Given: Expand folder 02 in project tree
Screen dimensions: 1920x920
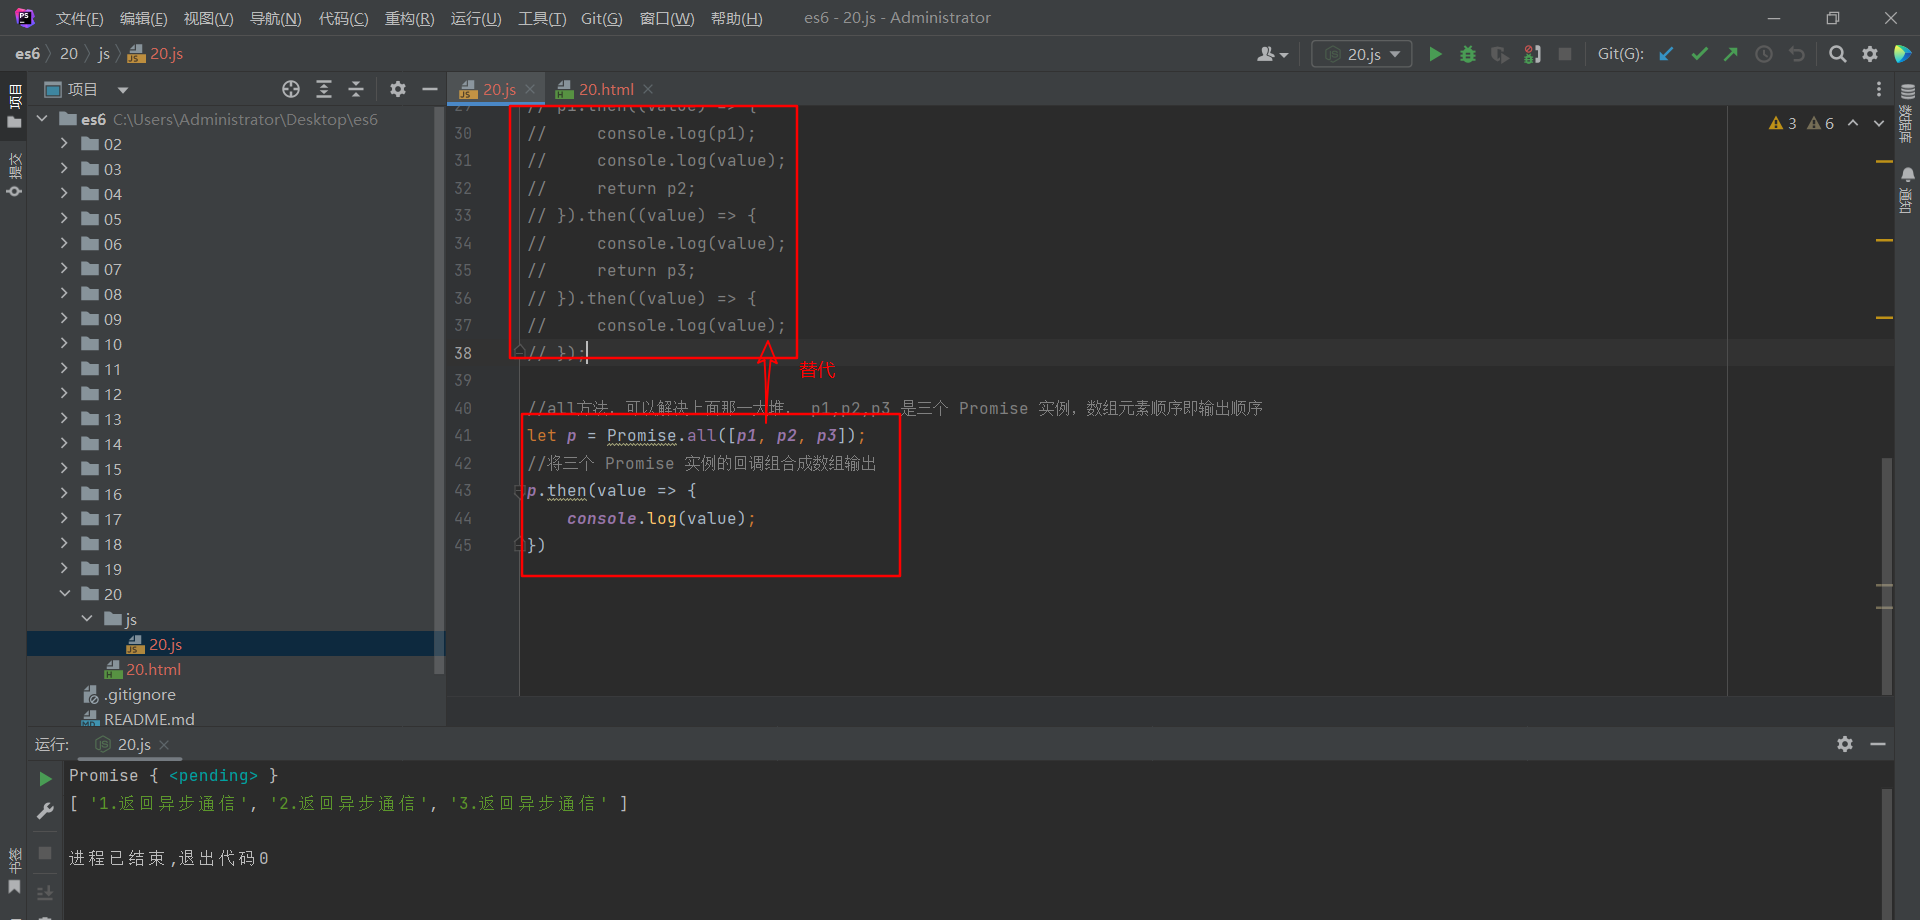Looking at the screenshot, I should click(x=65, y=143).
